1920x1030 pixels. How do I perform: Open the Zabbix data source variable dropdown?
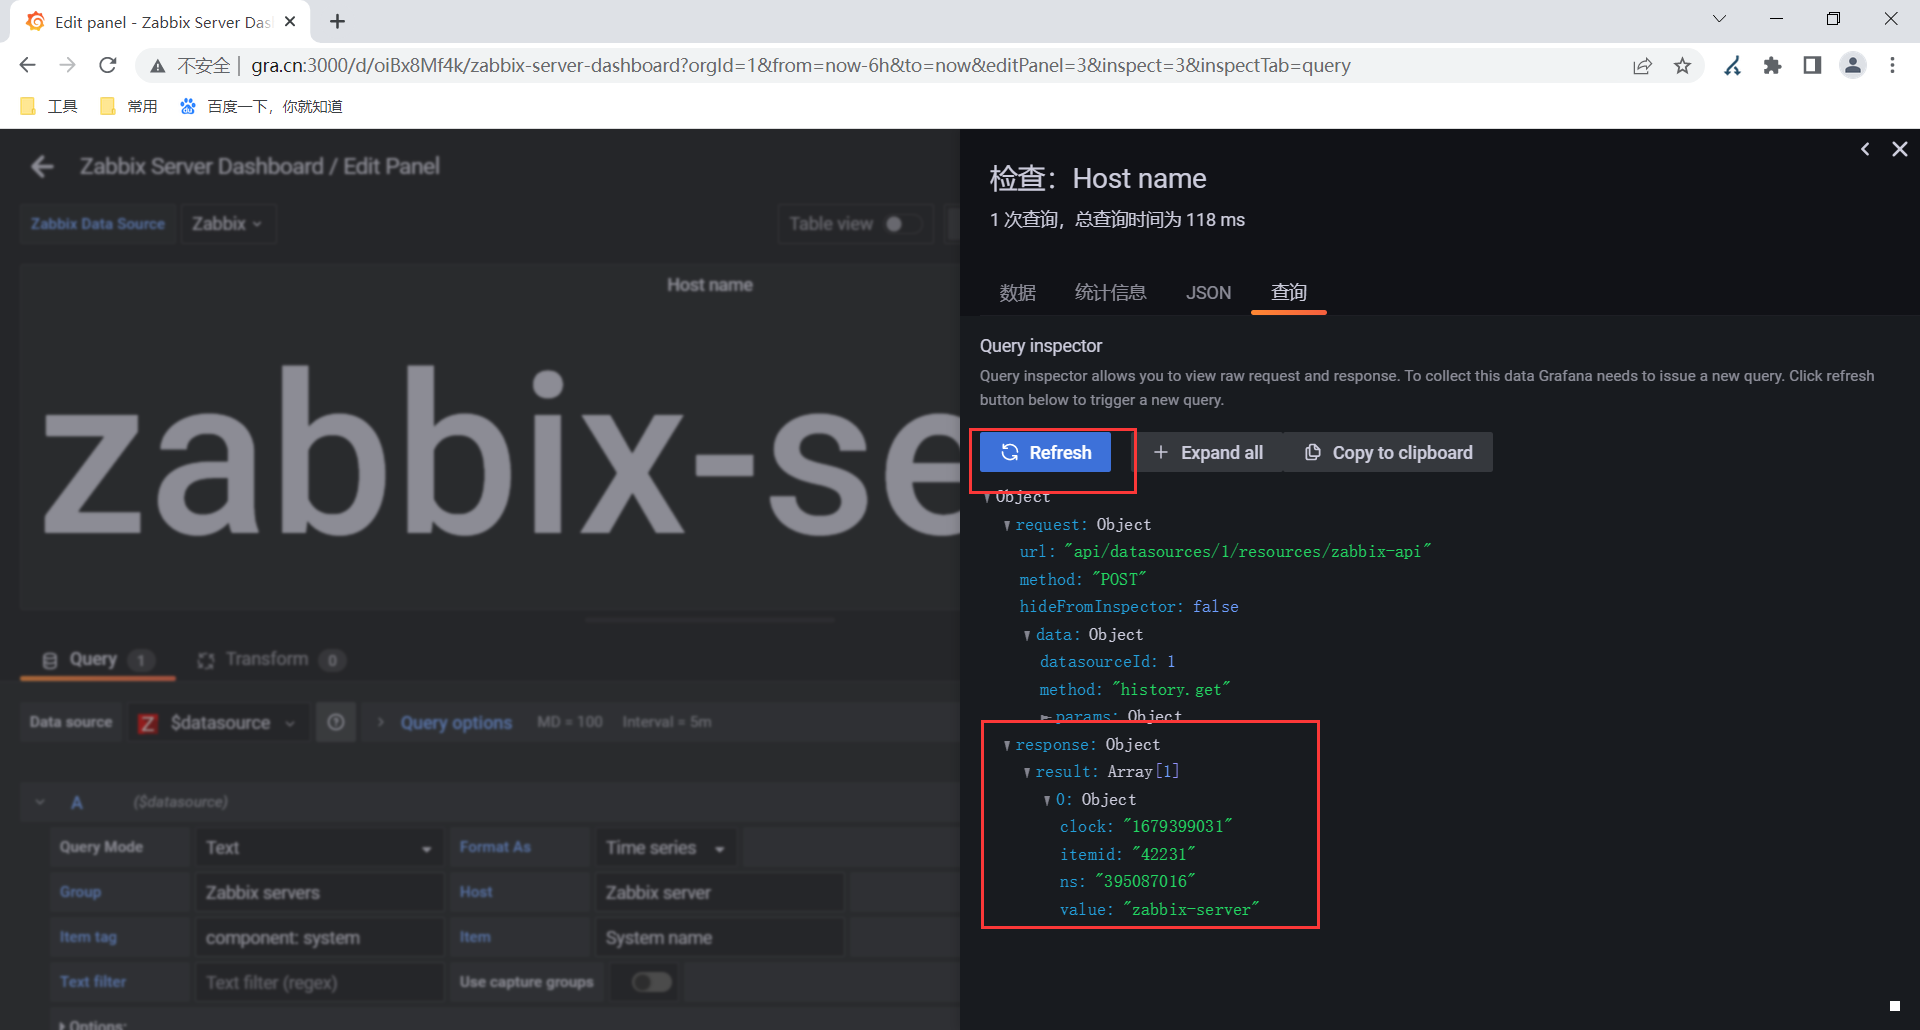tap(227, 224)
